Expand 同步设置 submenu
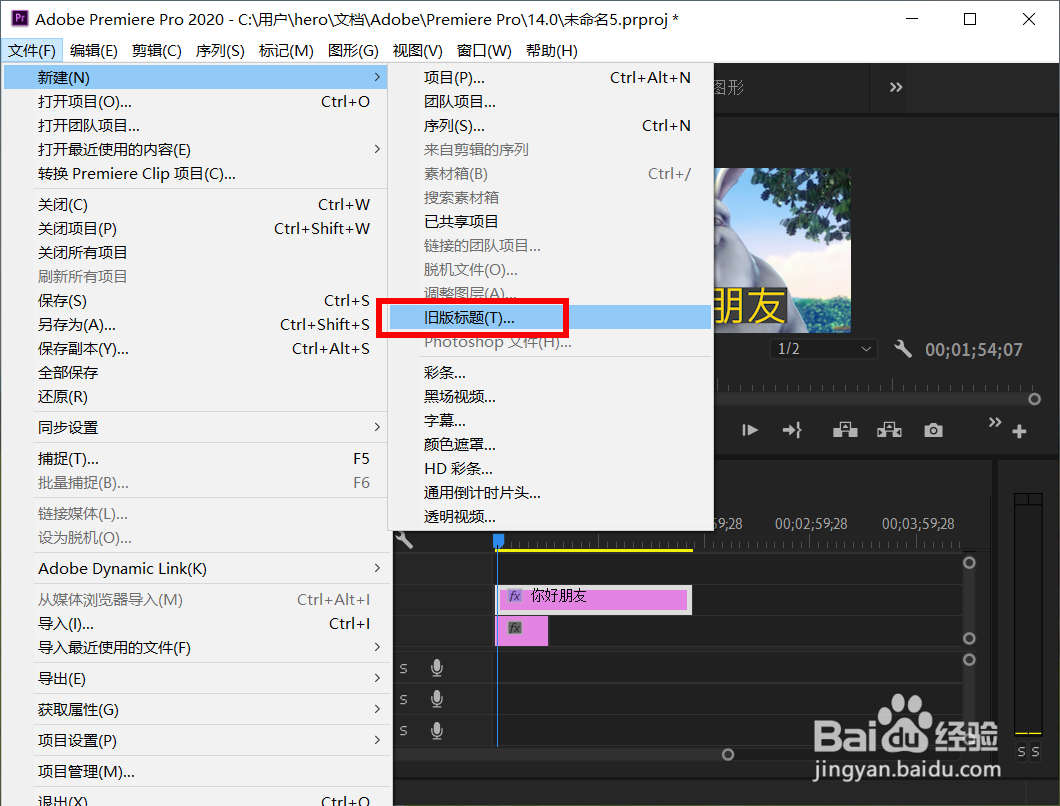Image resolution: width=1060 pixels, height=806 pixels. point(377,427)
